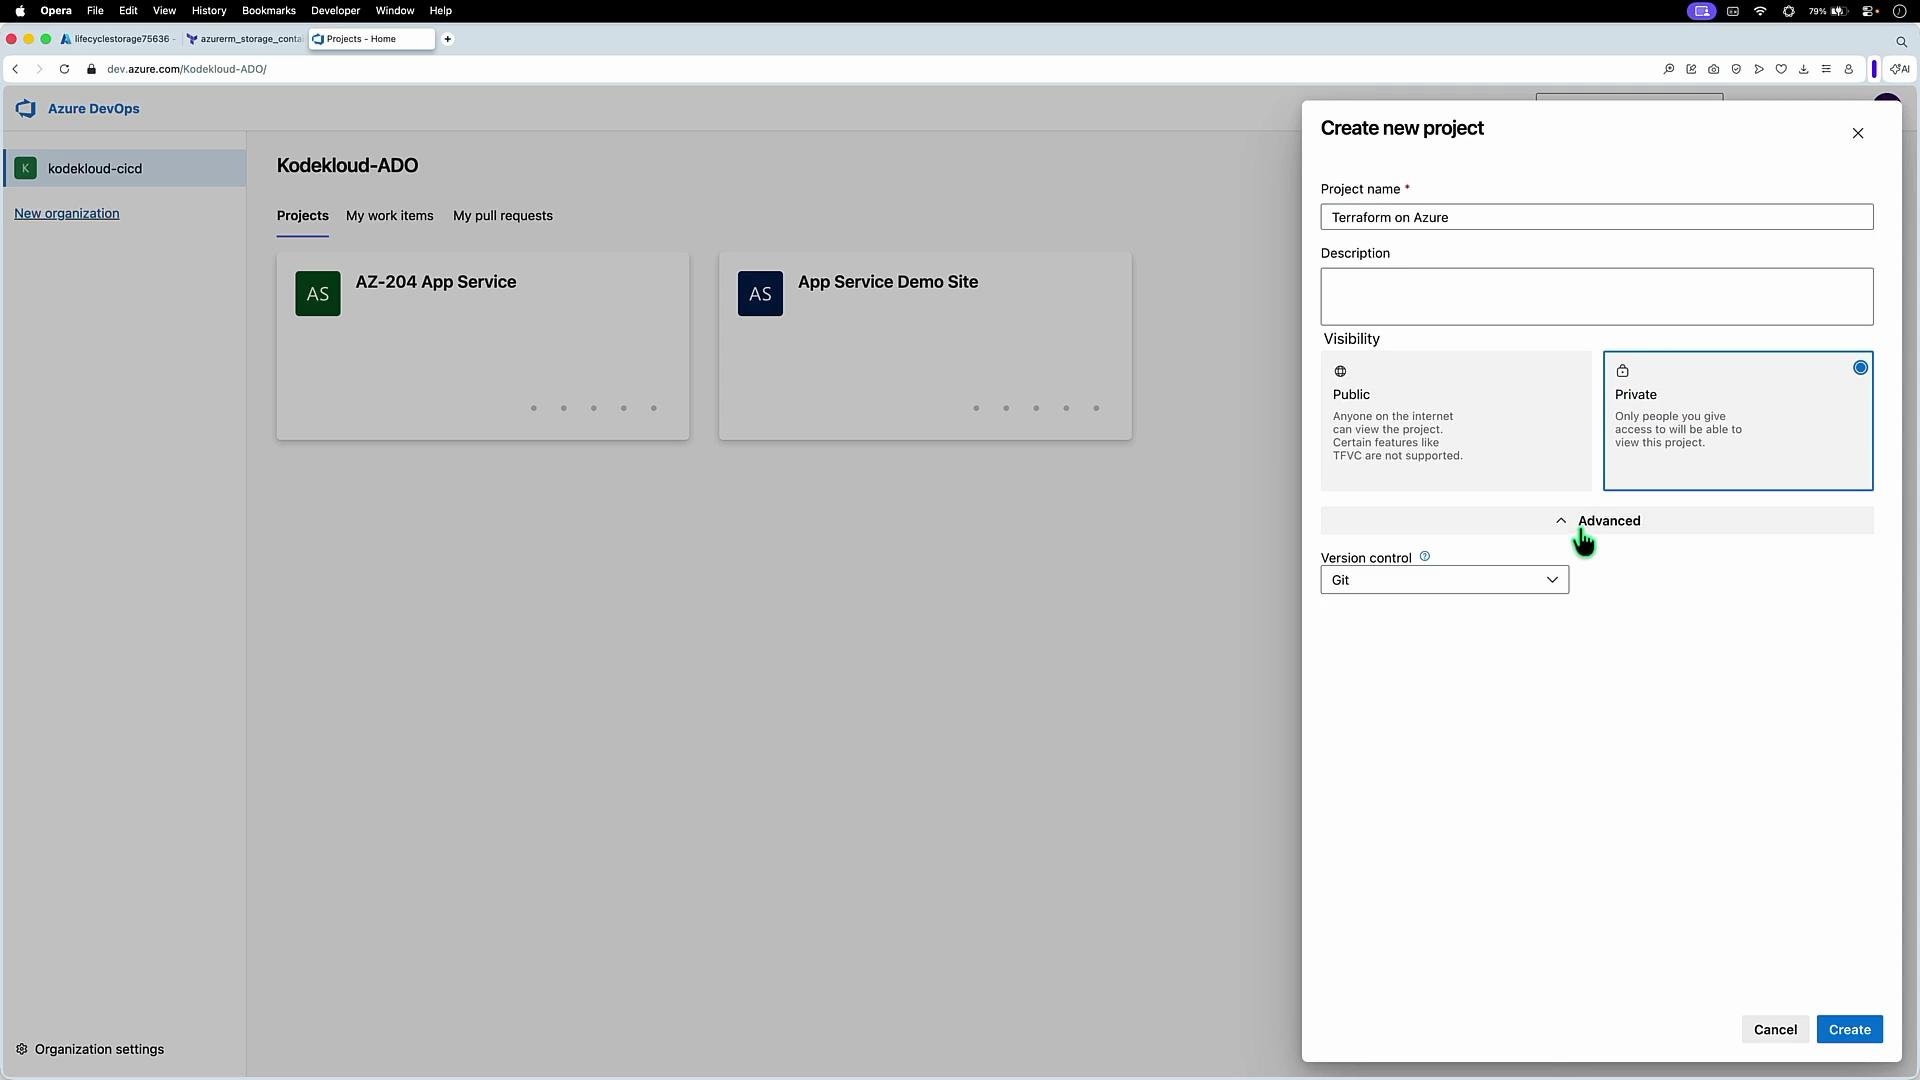The width and height of the screenshot is (1920, 1080).
Task: Open the History menu in menu bar
Action: point(209,11)
